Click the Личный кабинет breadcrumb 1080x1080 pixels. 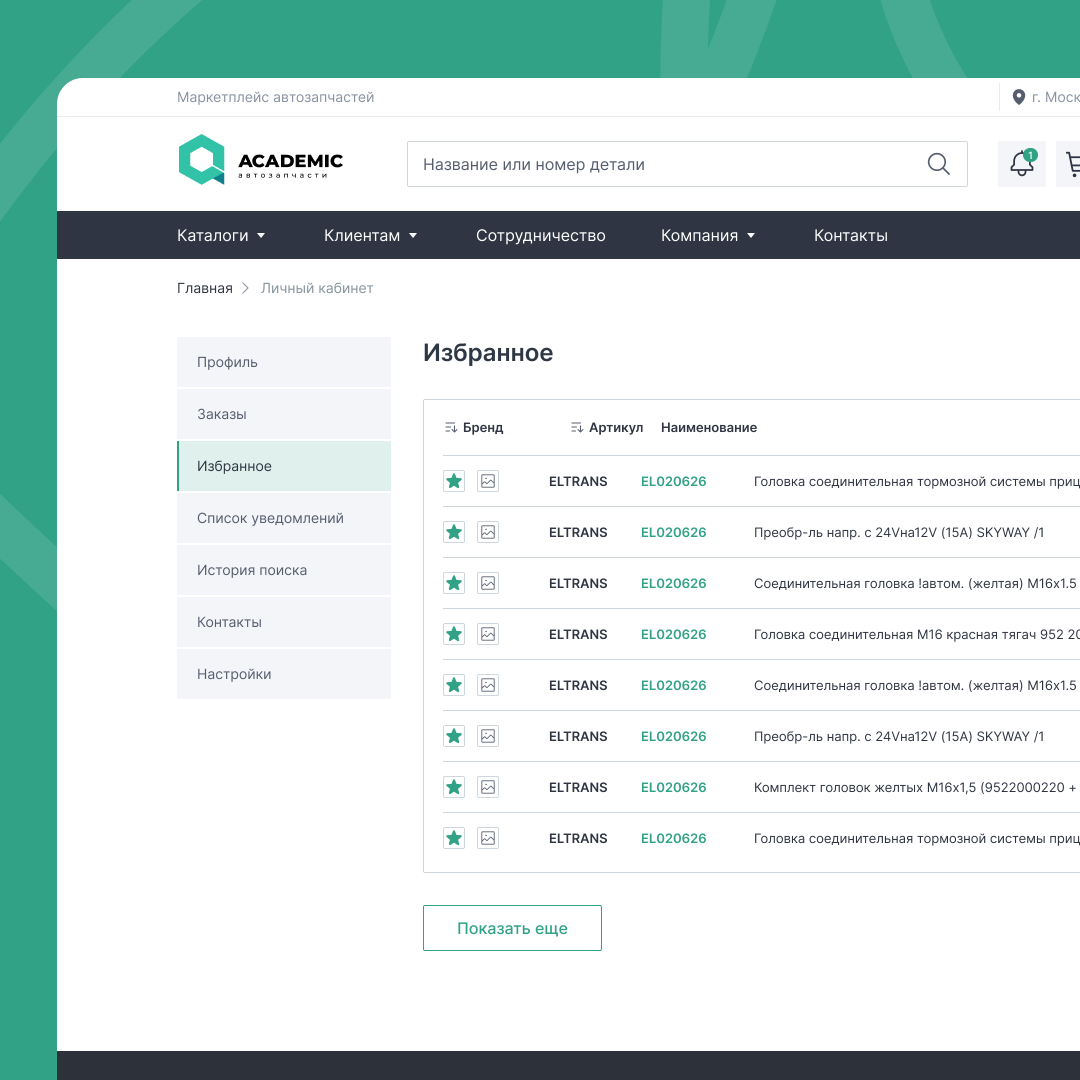(317, 289)
